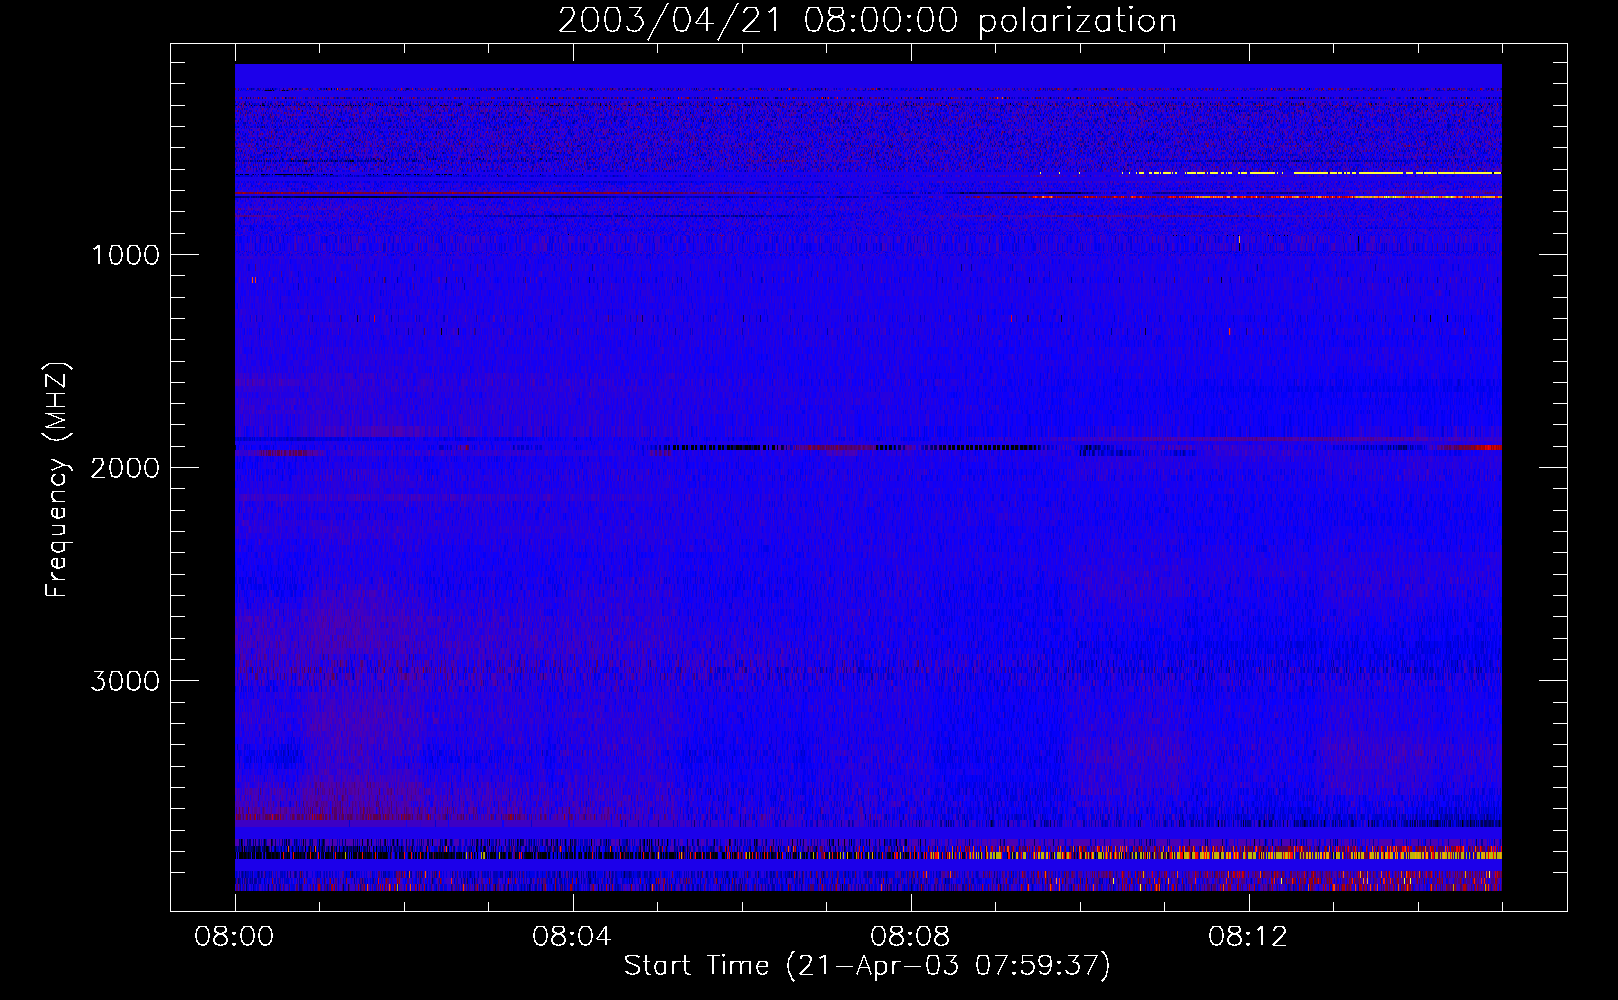Select the 'Frequency (MHZ)' axis label
The image size is (1618, 1000).
click(56, 480)
